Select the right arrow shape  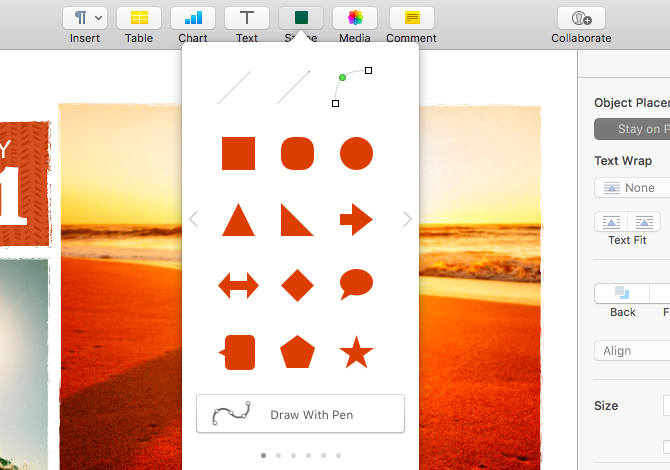[356, 219]
